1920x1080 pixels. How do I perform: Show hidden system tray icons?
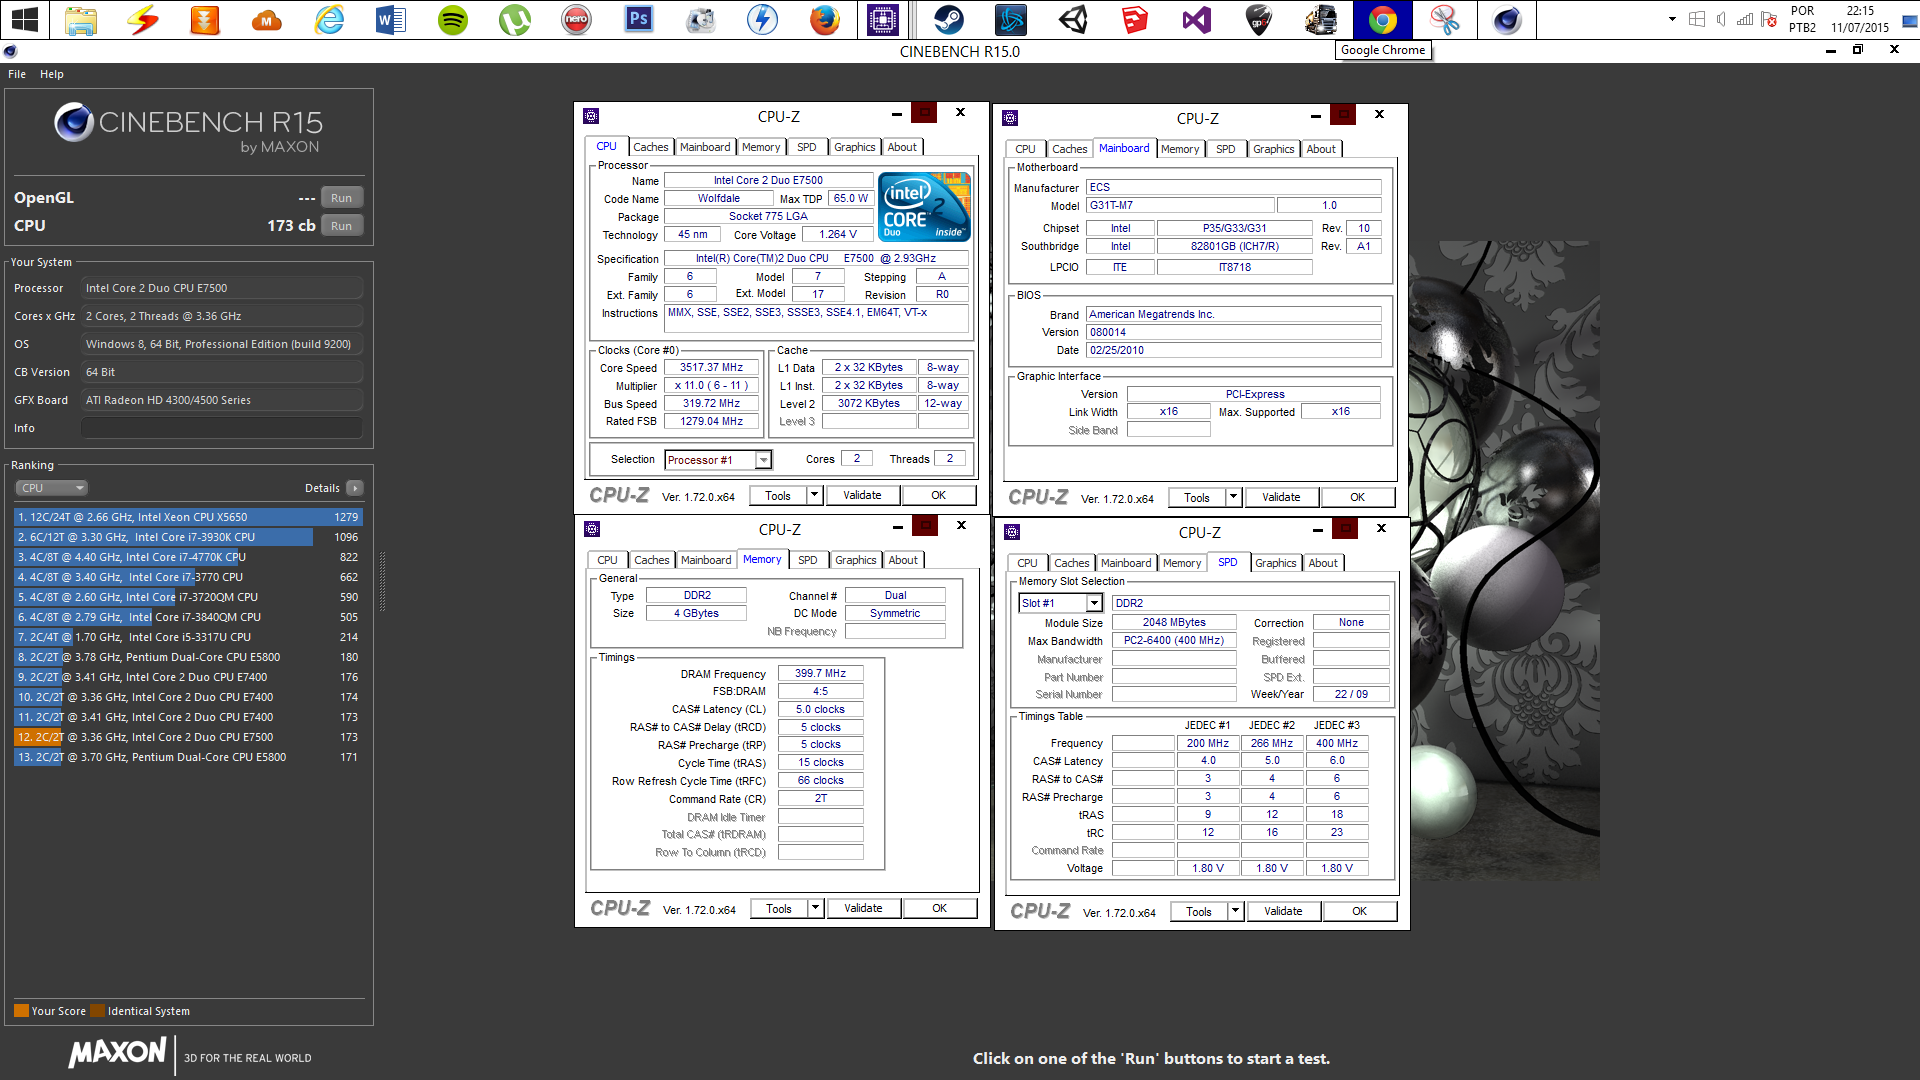1672,19
